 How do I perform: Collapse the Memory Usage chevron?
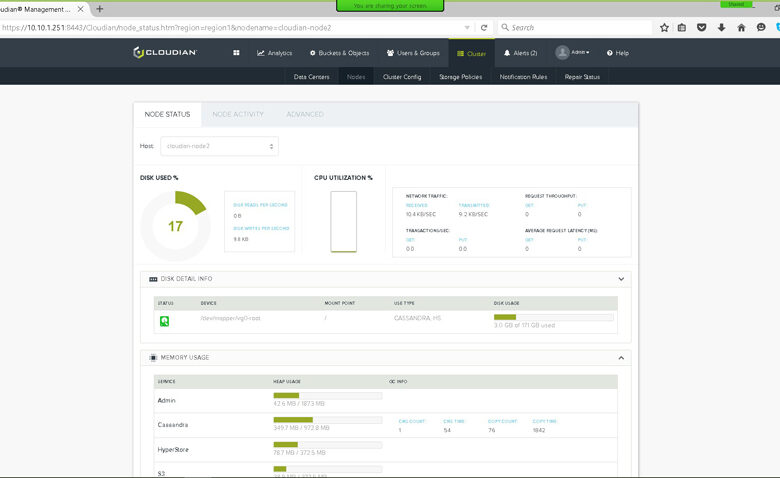click(621, 358)
